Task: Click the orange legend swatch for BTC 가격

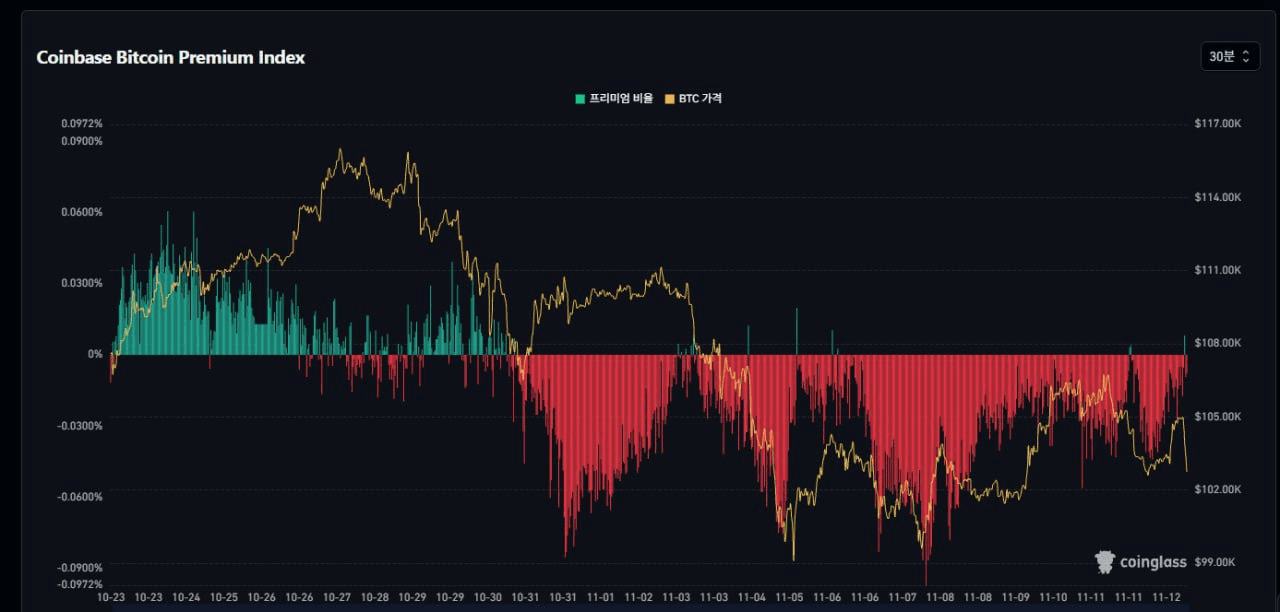Action: pos(670,98)
